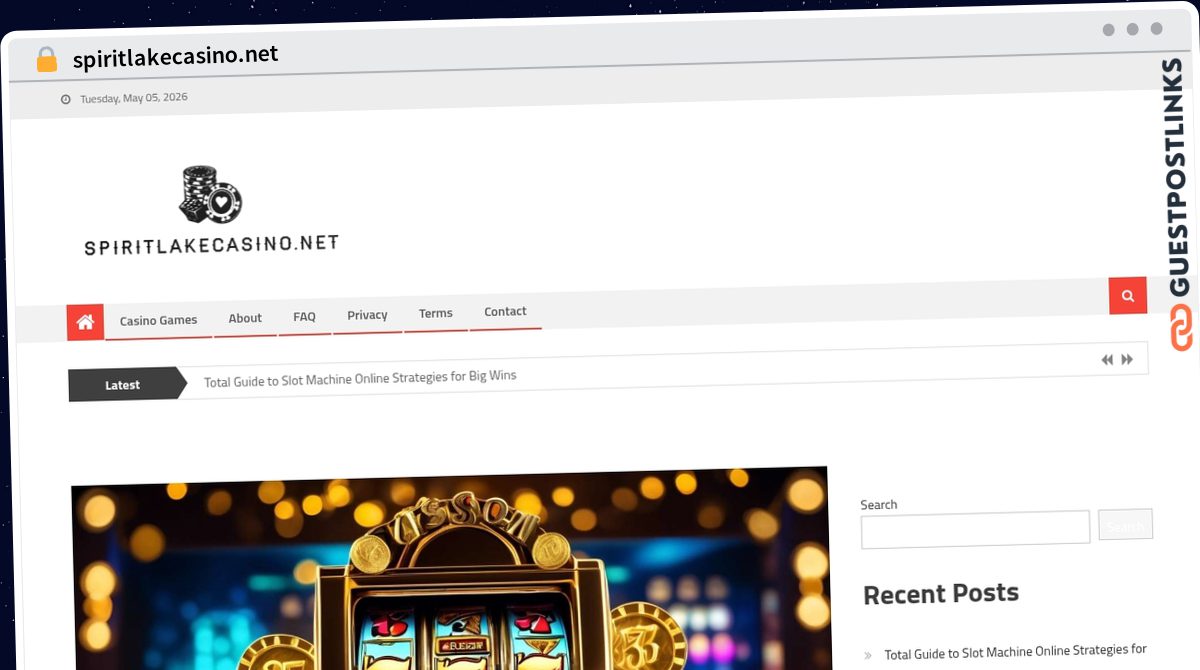Open the slot machine featured image
The width and height of the screenshot is (1200, 670).
[450, 568]
